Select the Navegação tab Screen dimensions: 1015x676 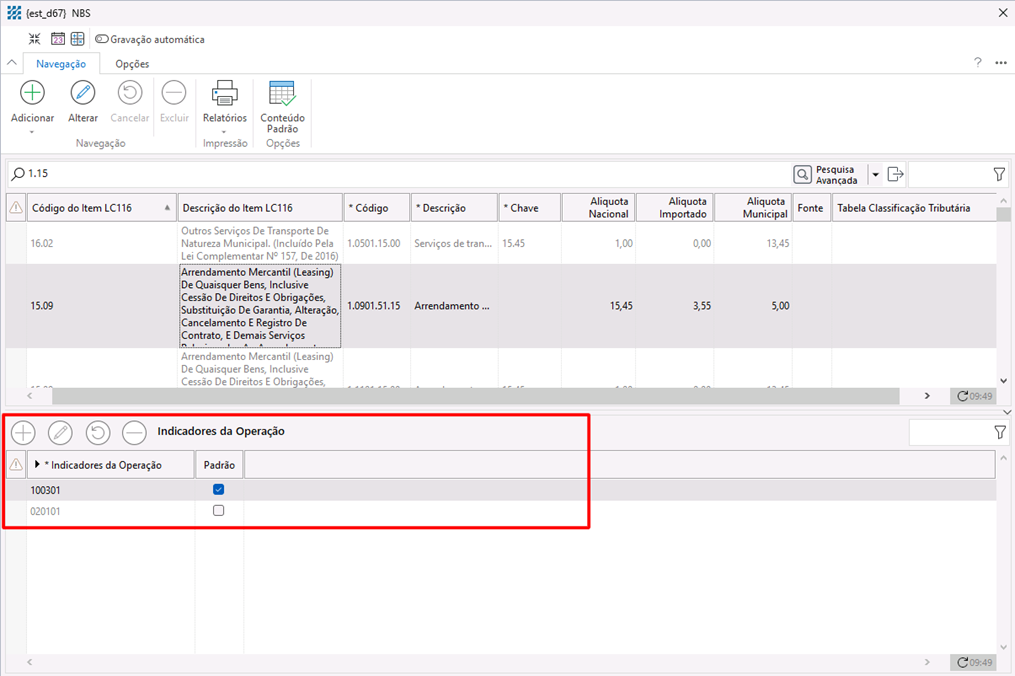click(x=61, y=64)
